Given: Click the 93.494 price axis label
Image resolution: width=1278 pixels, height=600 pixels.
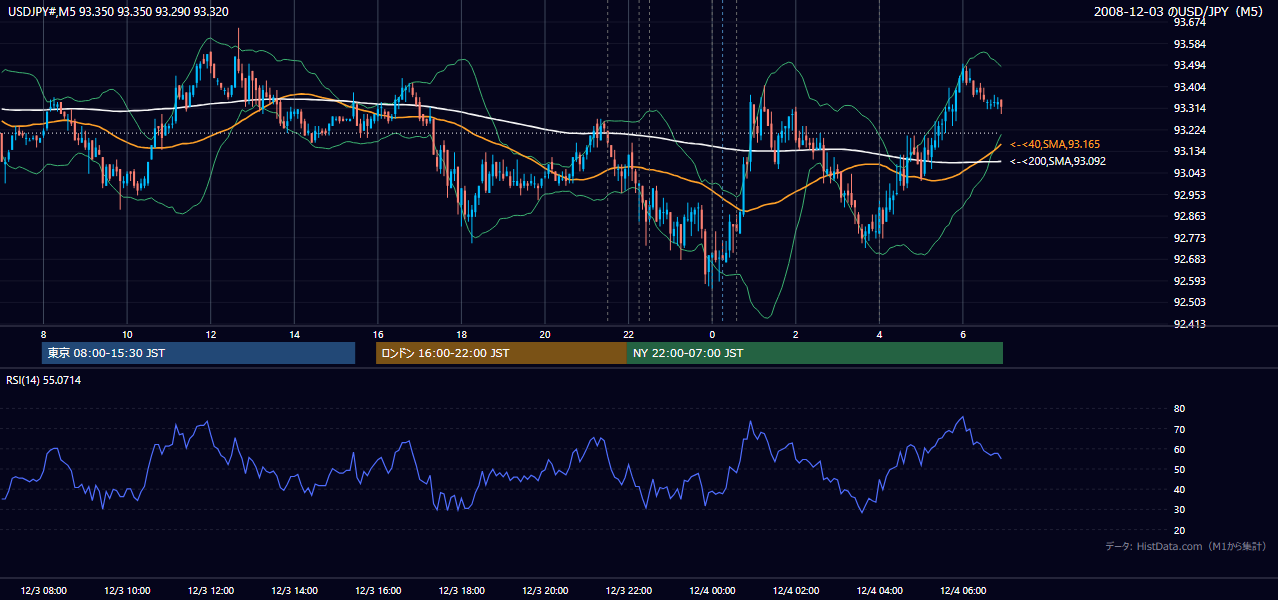Looking at the screenshot, I should coord(1190,66).
